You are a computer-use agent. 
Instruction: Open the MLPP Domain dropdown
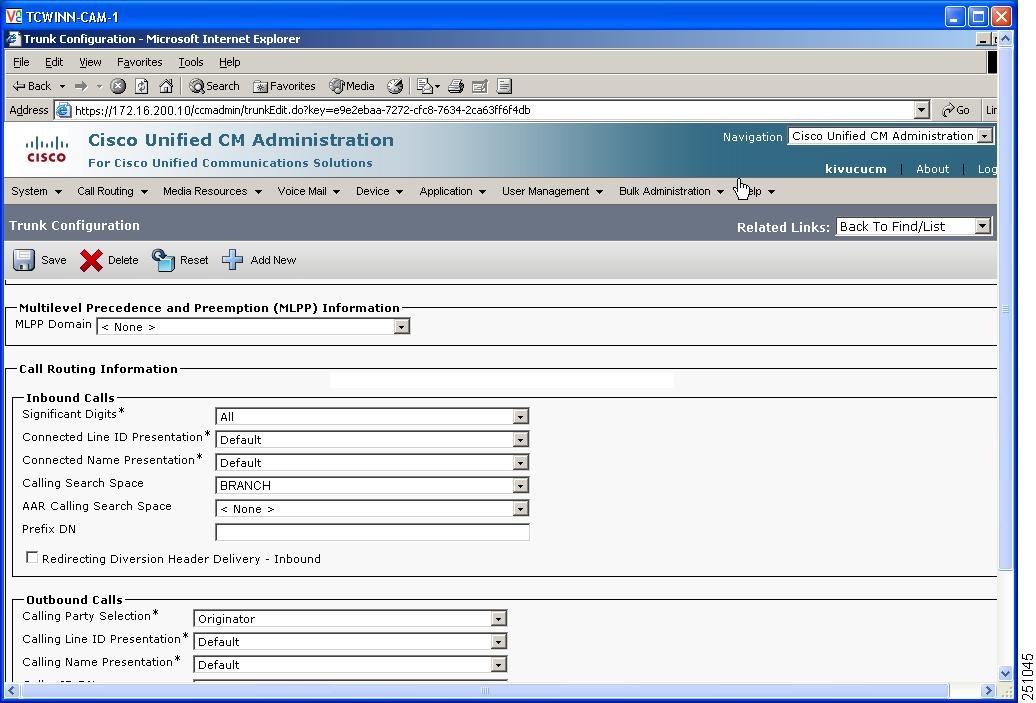click(x=401, y=326)
